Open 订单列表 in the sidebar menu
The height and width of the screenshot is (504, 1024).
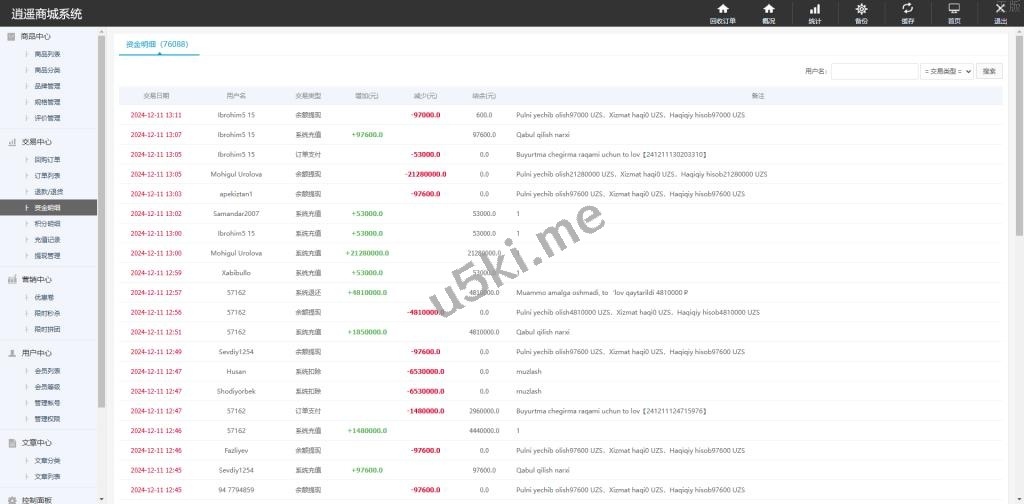(x=47, y=175)
